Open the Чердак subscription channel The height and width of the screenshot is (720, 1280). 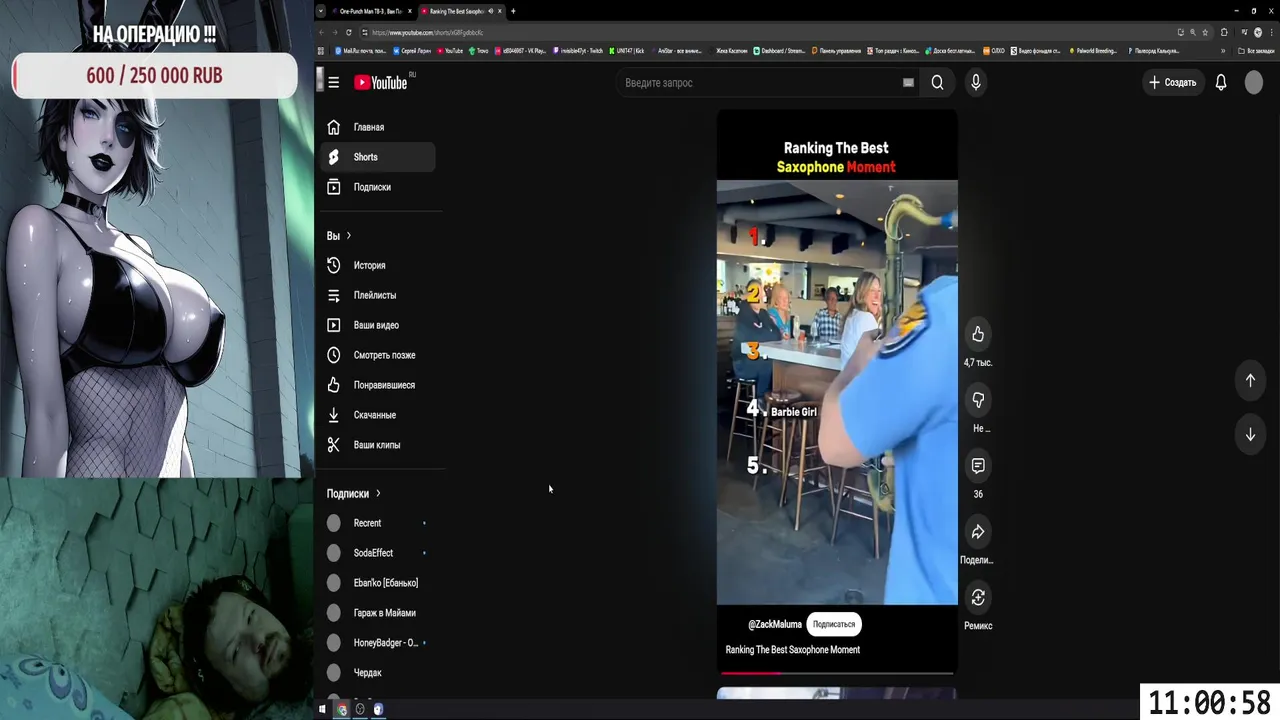[x=378, y=673]
